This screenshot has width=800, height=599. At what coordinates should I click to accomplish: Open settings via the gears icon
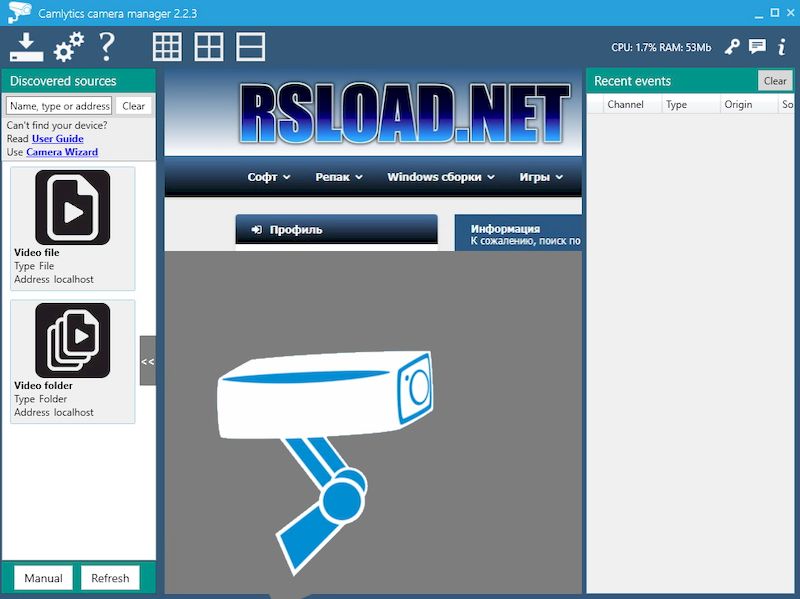pyautogui.click(x=69, y=47)
